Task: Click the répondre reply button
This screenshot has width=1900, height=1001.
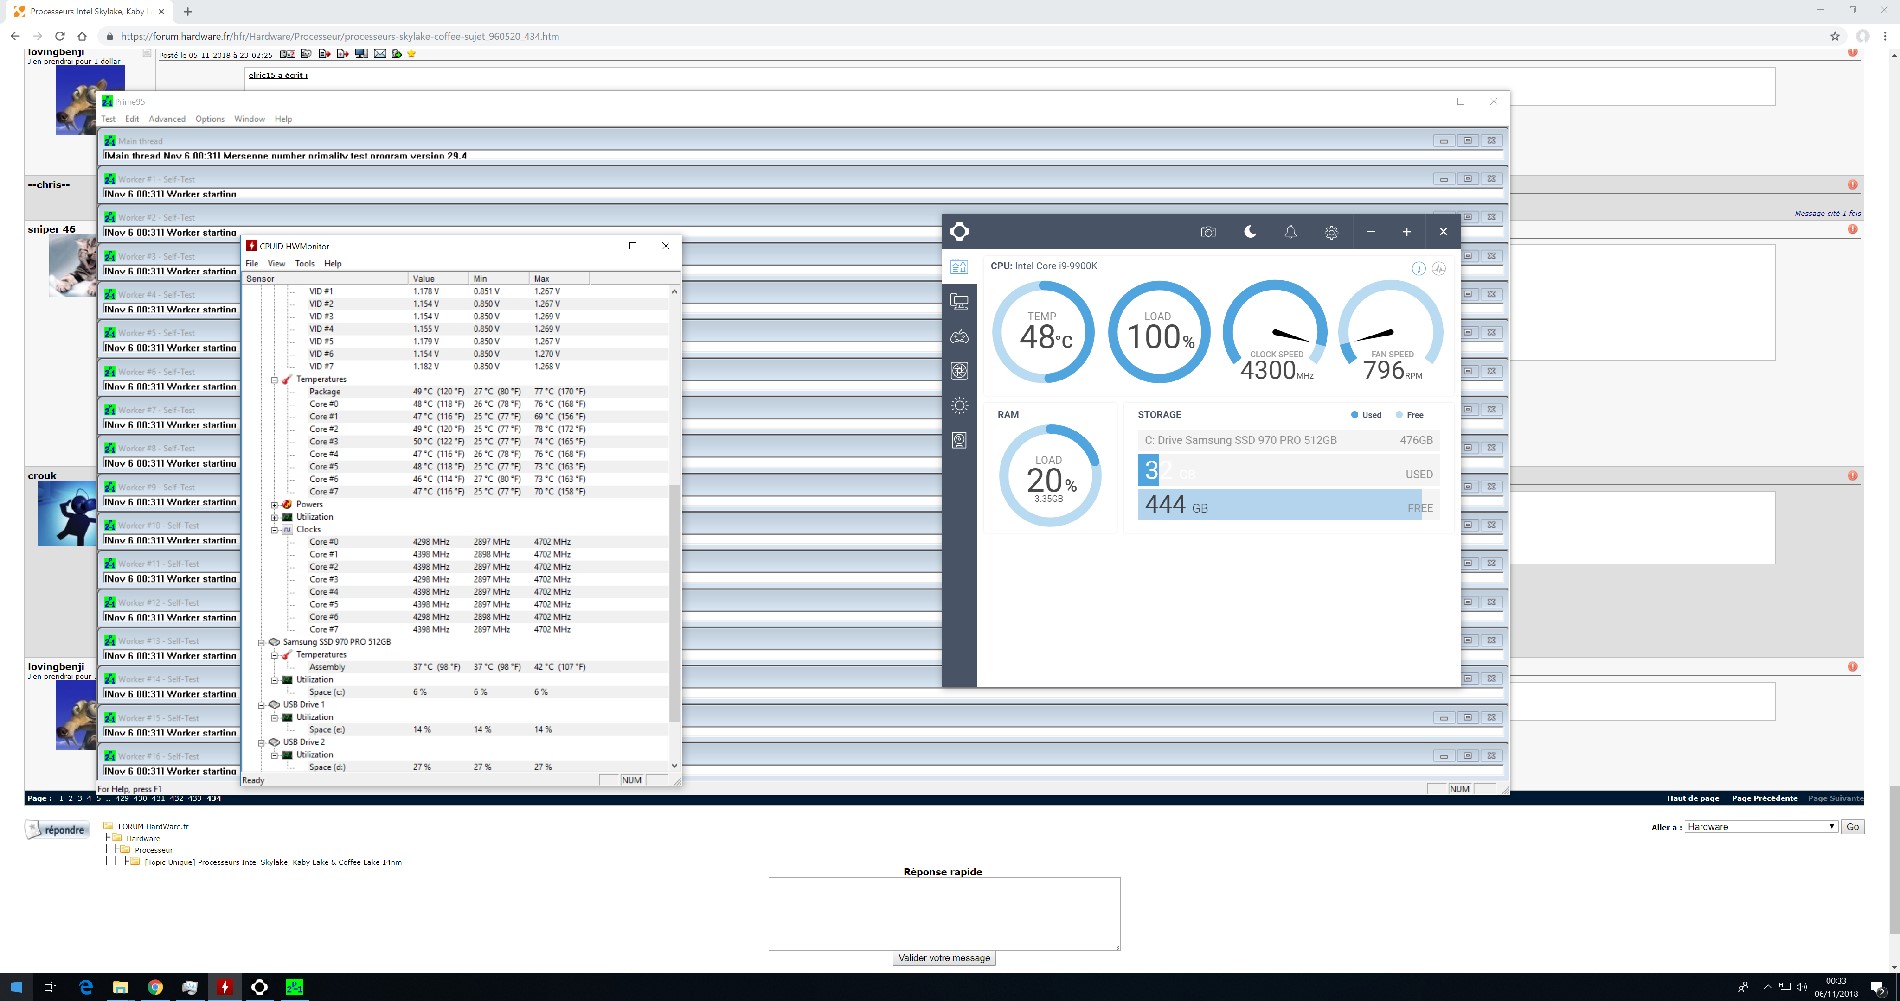Action: pyautogui.click(x=57, y=830)
